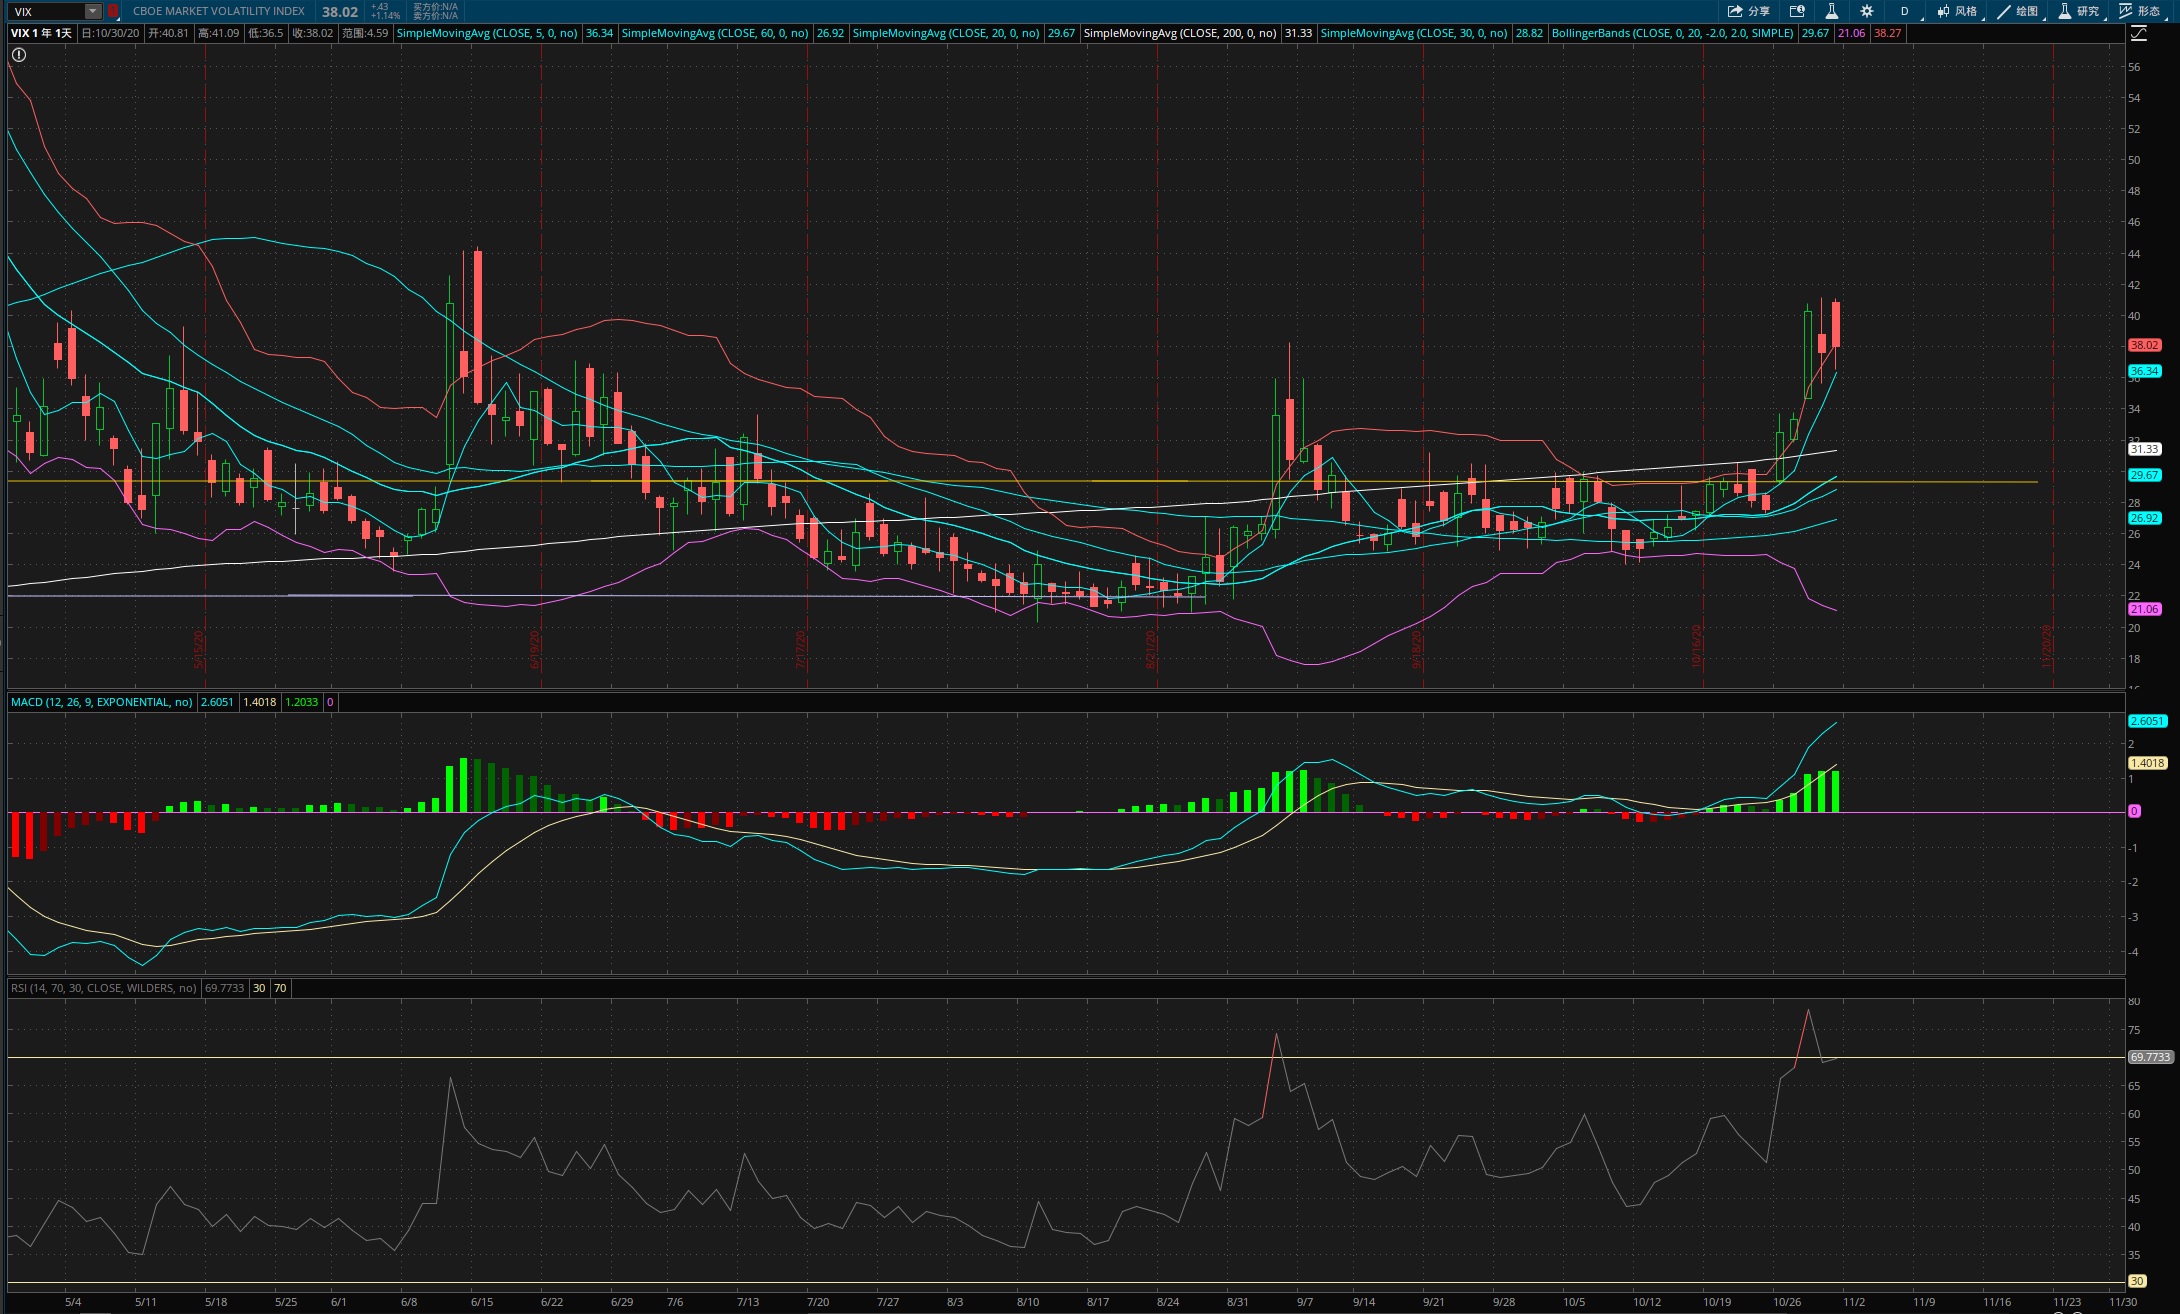Click the SimpleMovingAvg 200 label
Viewport: 2180px width, 1314px height.
(x=1179, y=33)
